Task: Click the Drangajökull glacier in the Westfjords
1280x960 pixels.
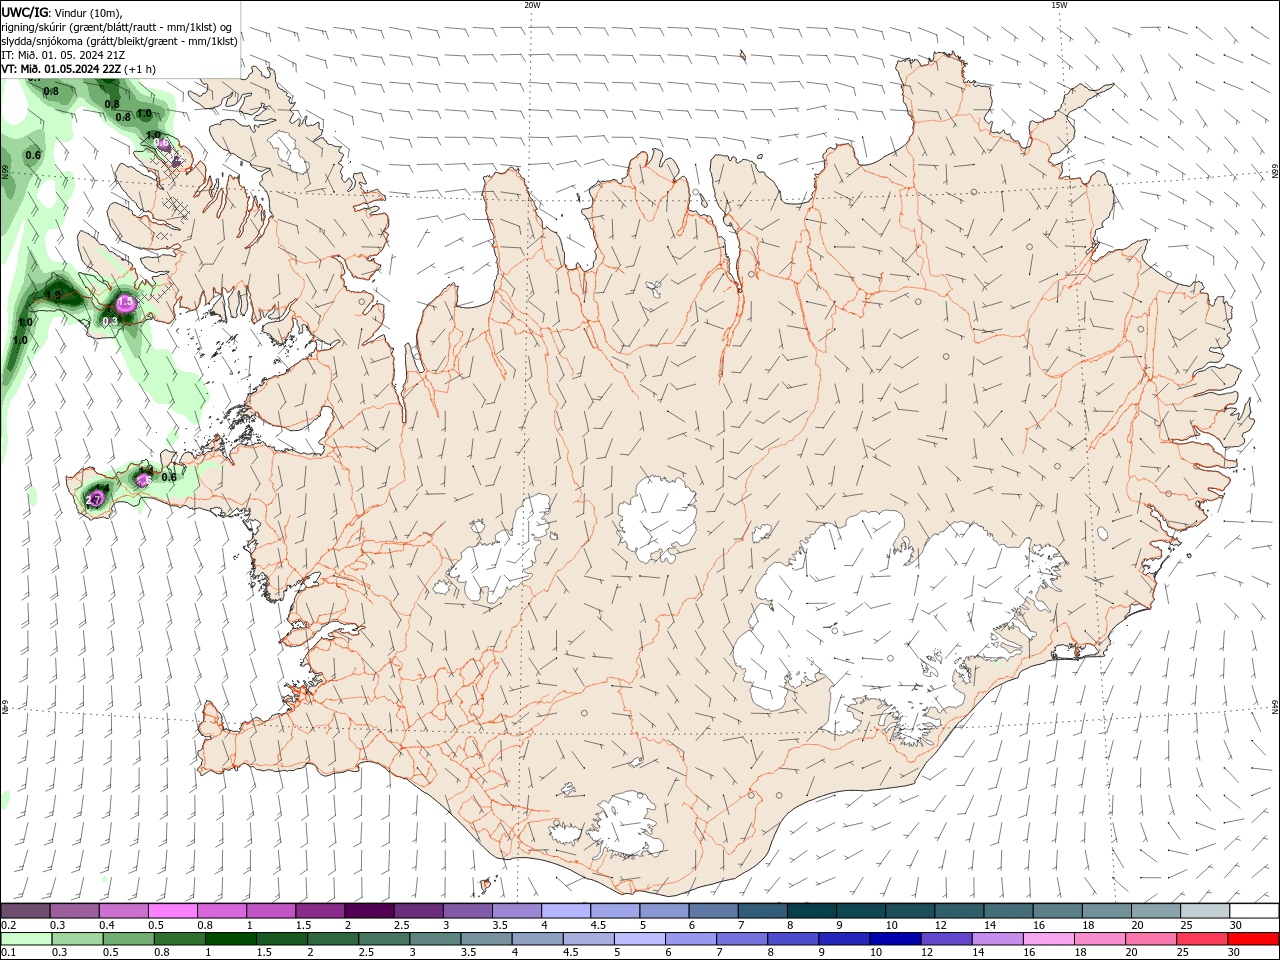Action: 290,151
